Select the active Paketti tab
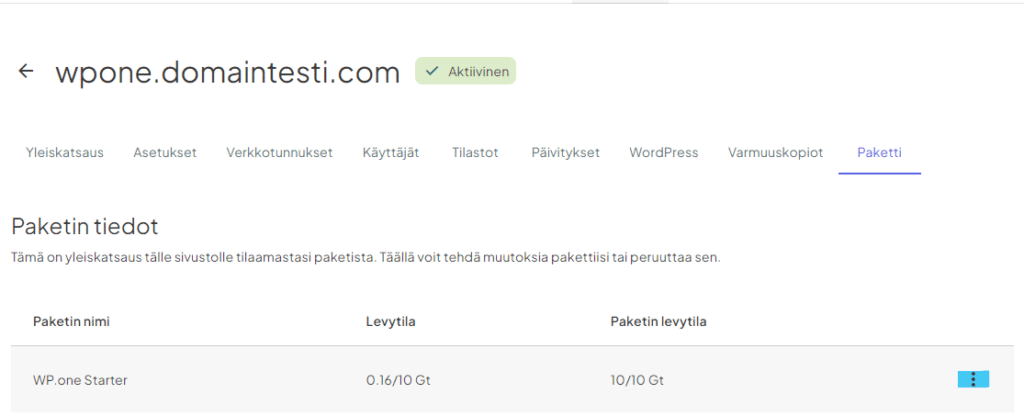1024x416 pixels. 879,153
